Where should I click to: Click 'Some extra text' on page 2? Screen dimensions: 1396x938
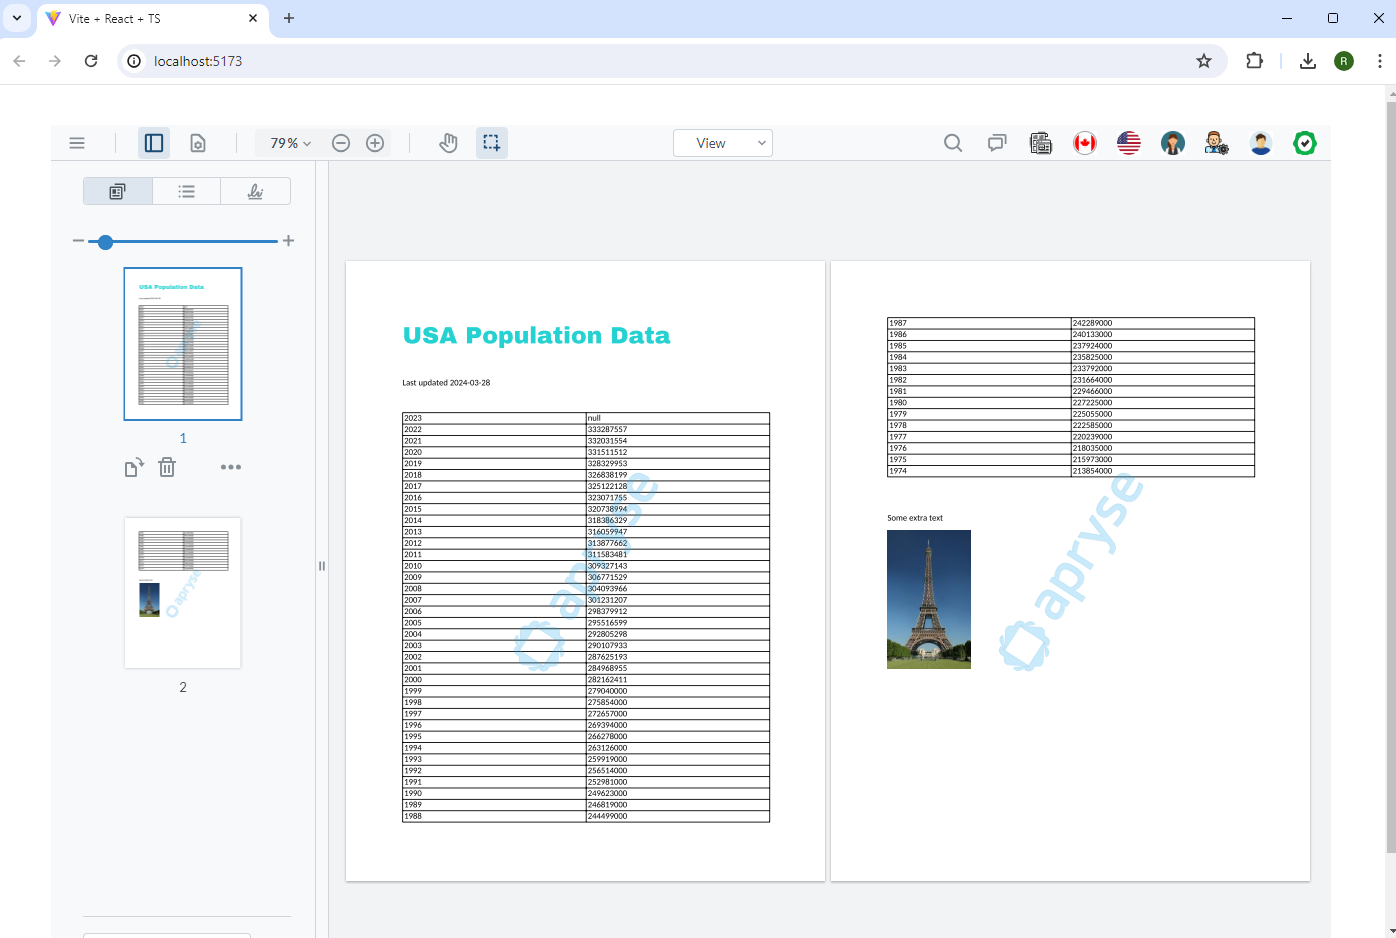pyautogui.click(x=915, y=518)
